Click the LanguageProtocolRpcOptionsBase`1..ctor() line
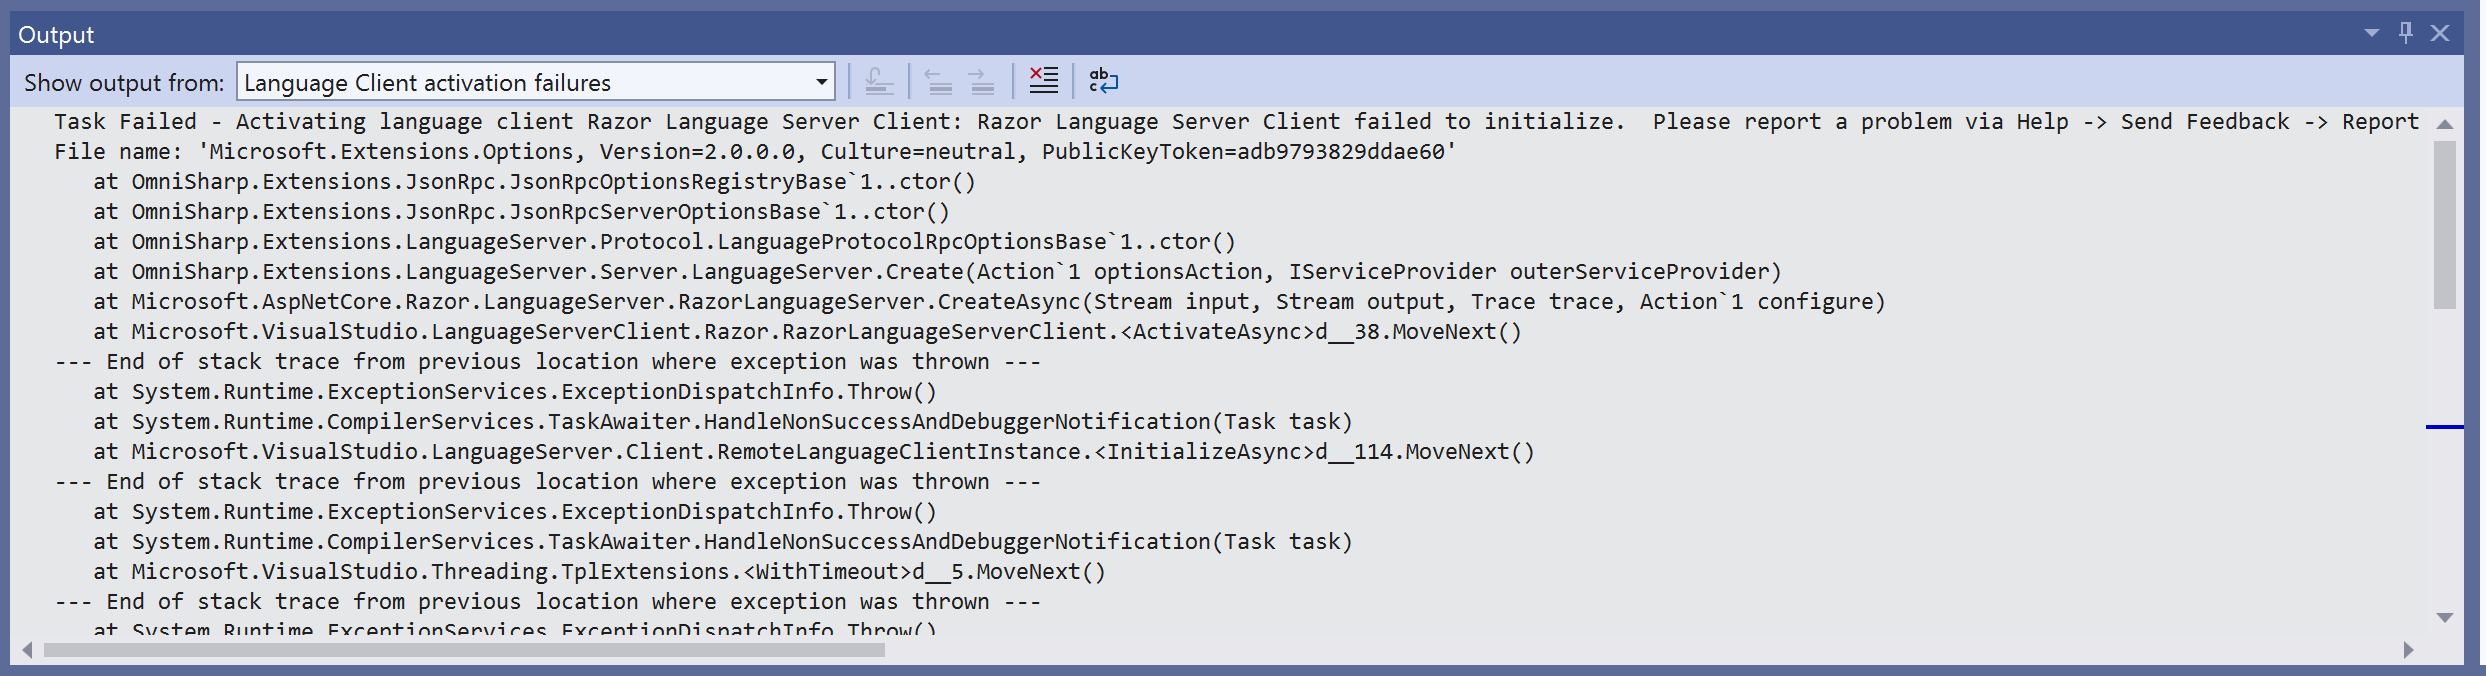Screen dimensions: 2486x676 click(x=664, y=242)
